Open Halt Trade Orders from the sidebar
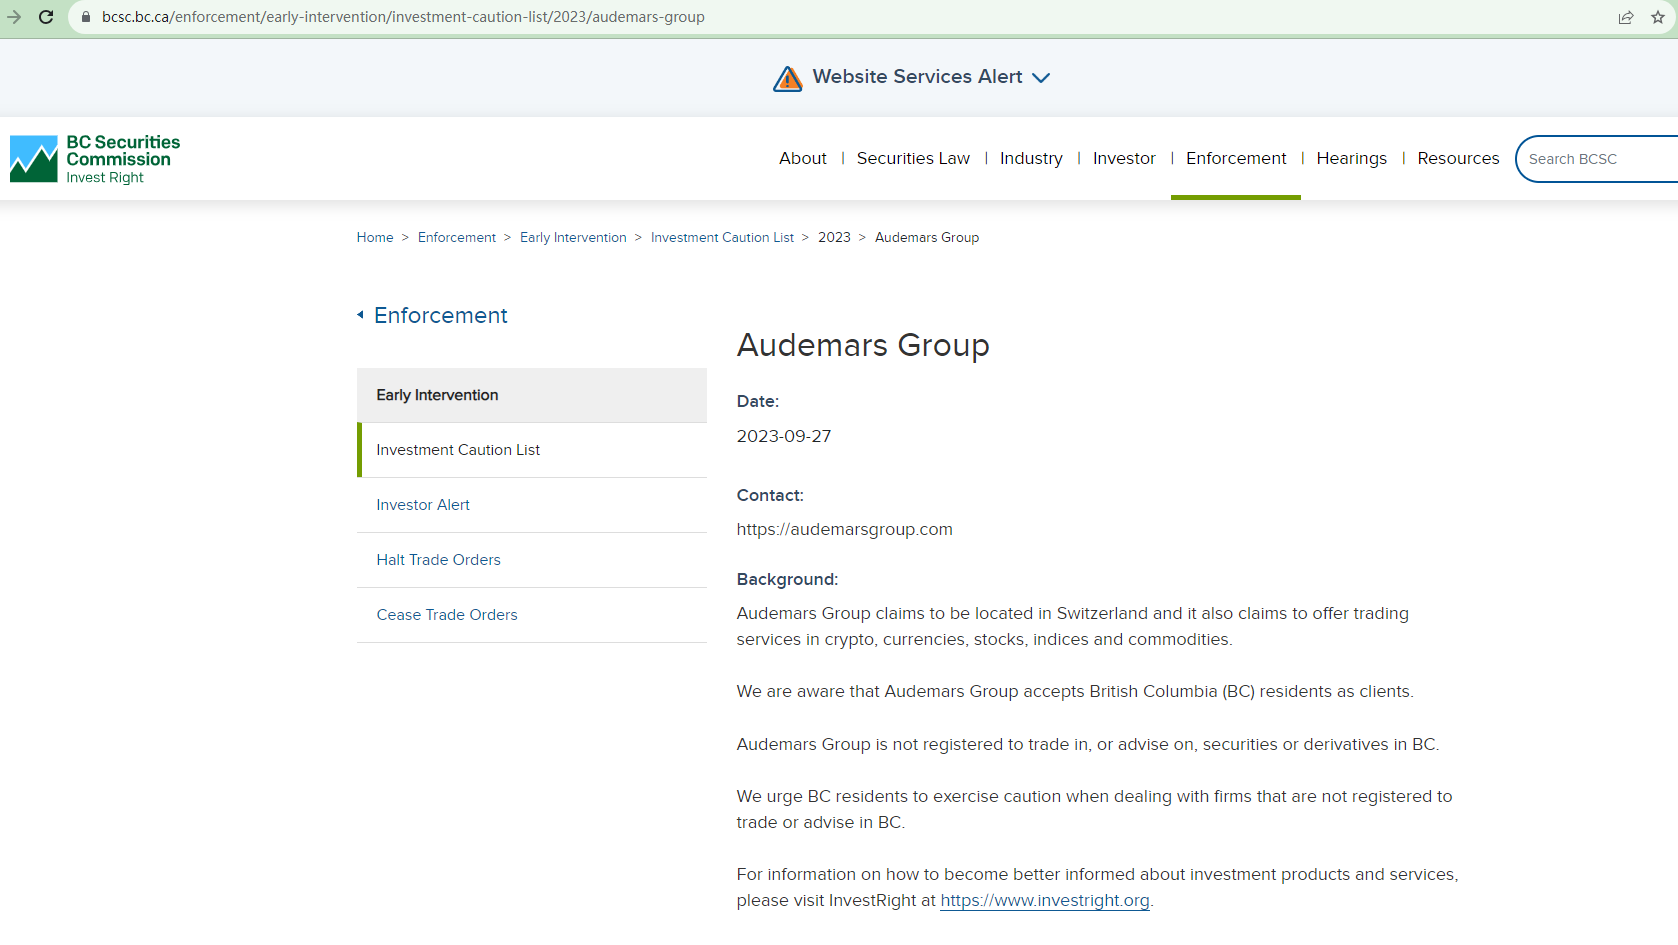 (438, 559)
